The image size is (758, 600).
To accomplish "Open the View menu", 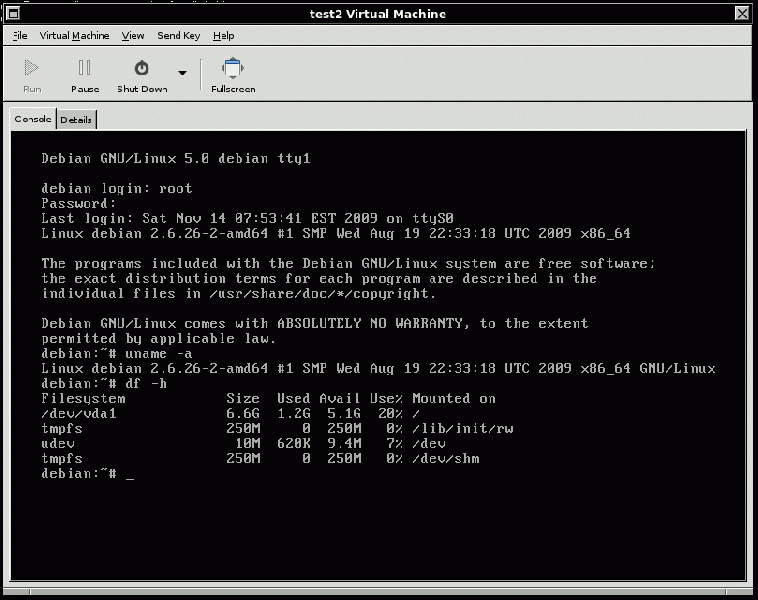I will coord(133,36).
